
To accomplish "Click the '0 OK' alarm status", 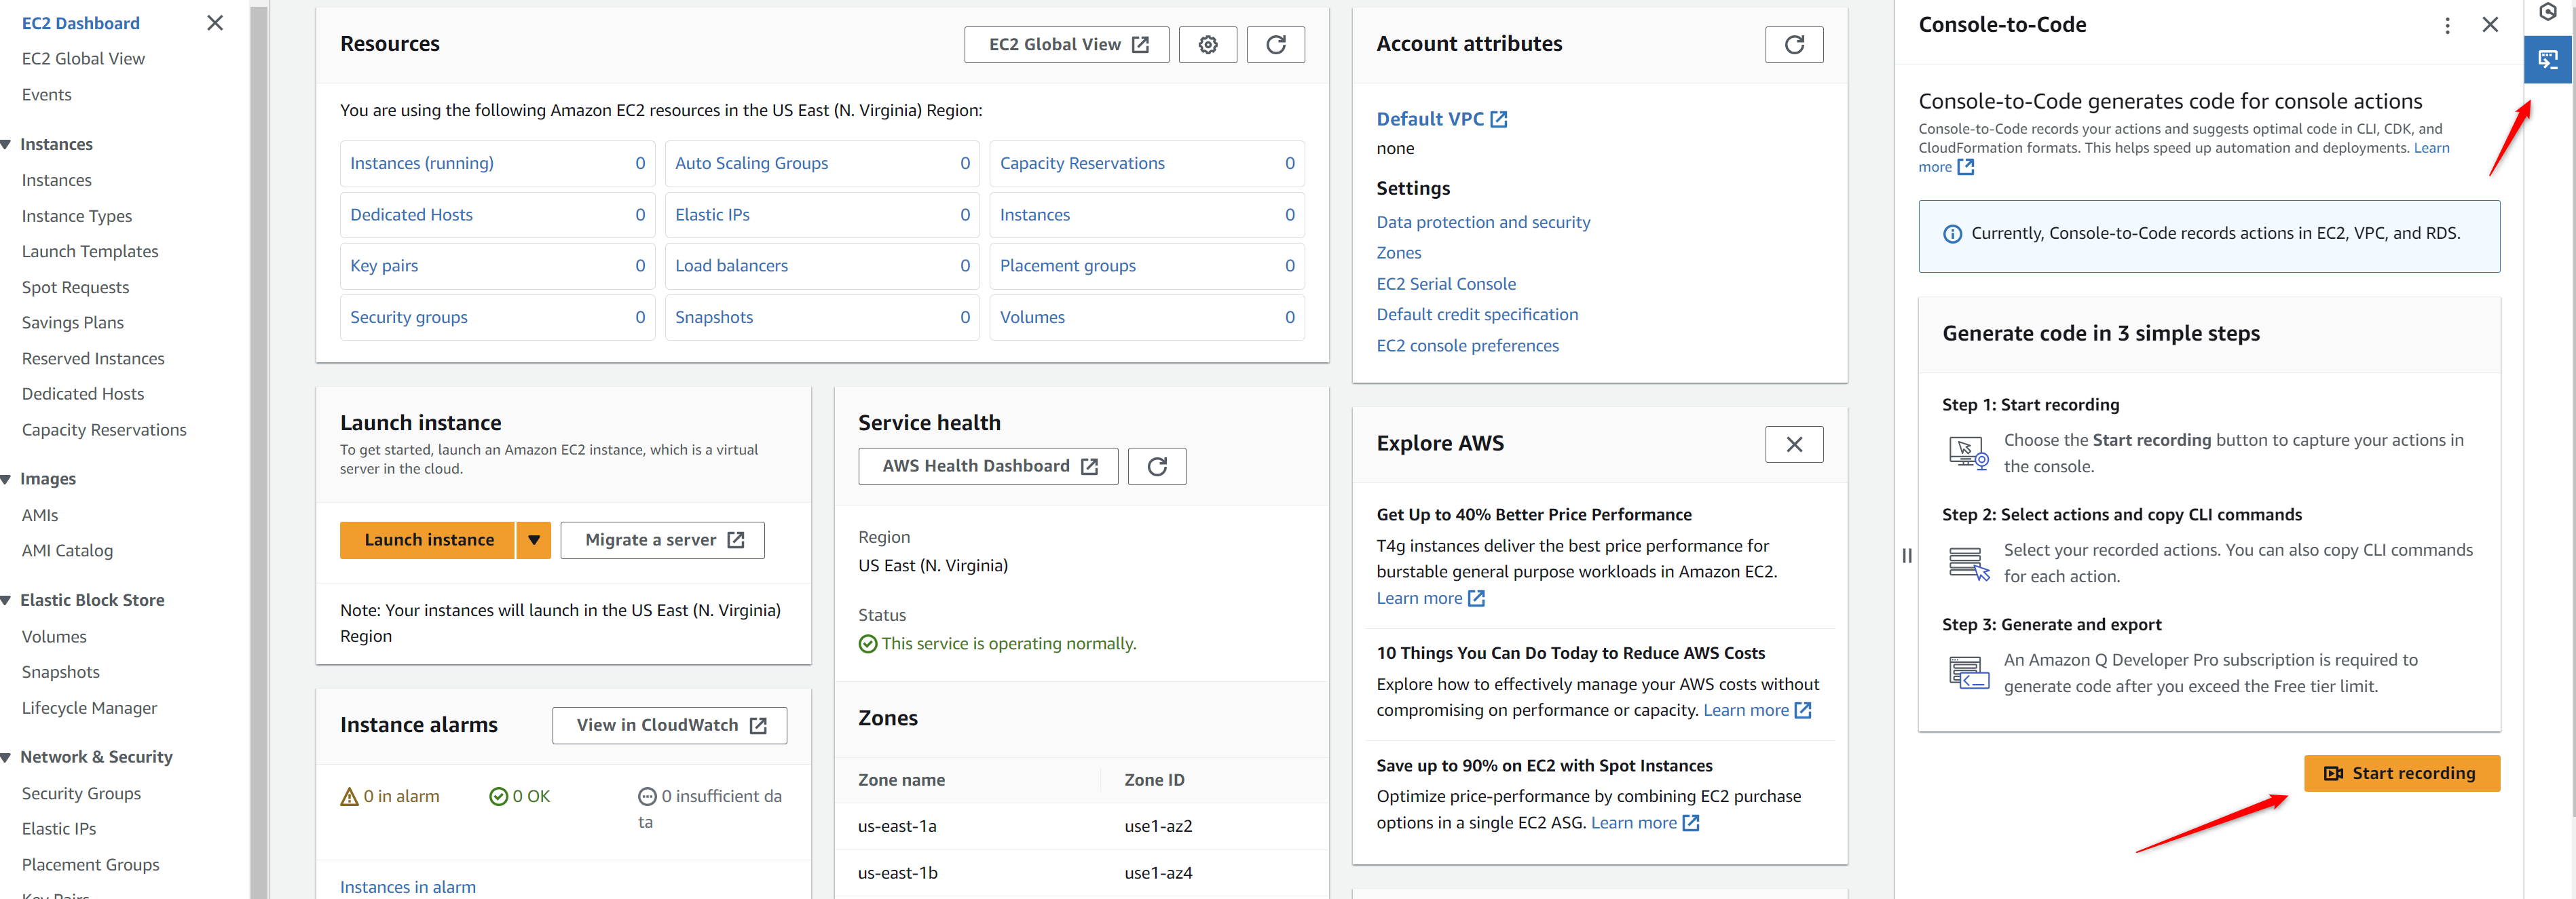I will click(x=520, y=796).
